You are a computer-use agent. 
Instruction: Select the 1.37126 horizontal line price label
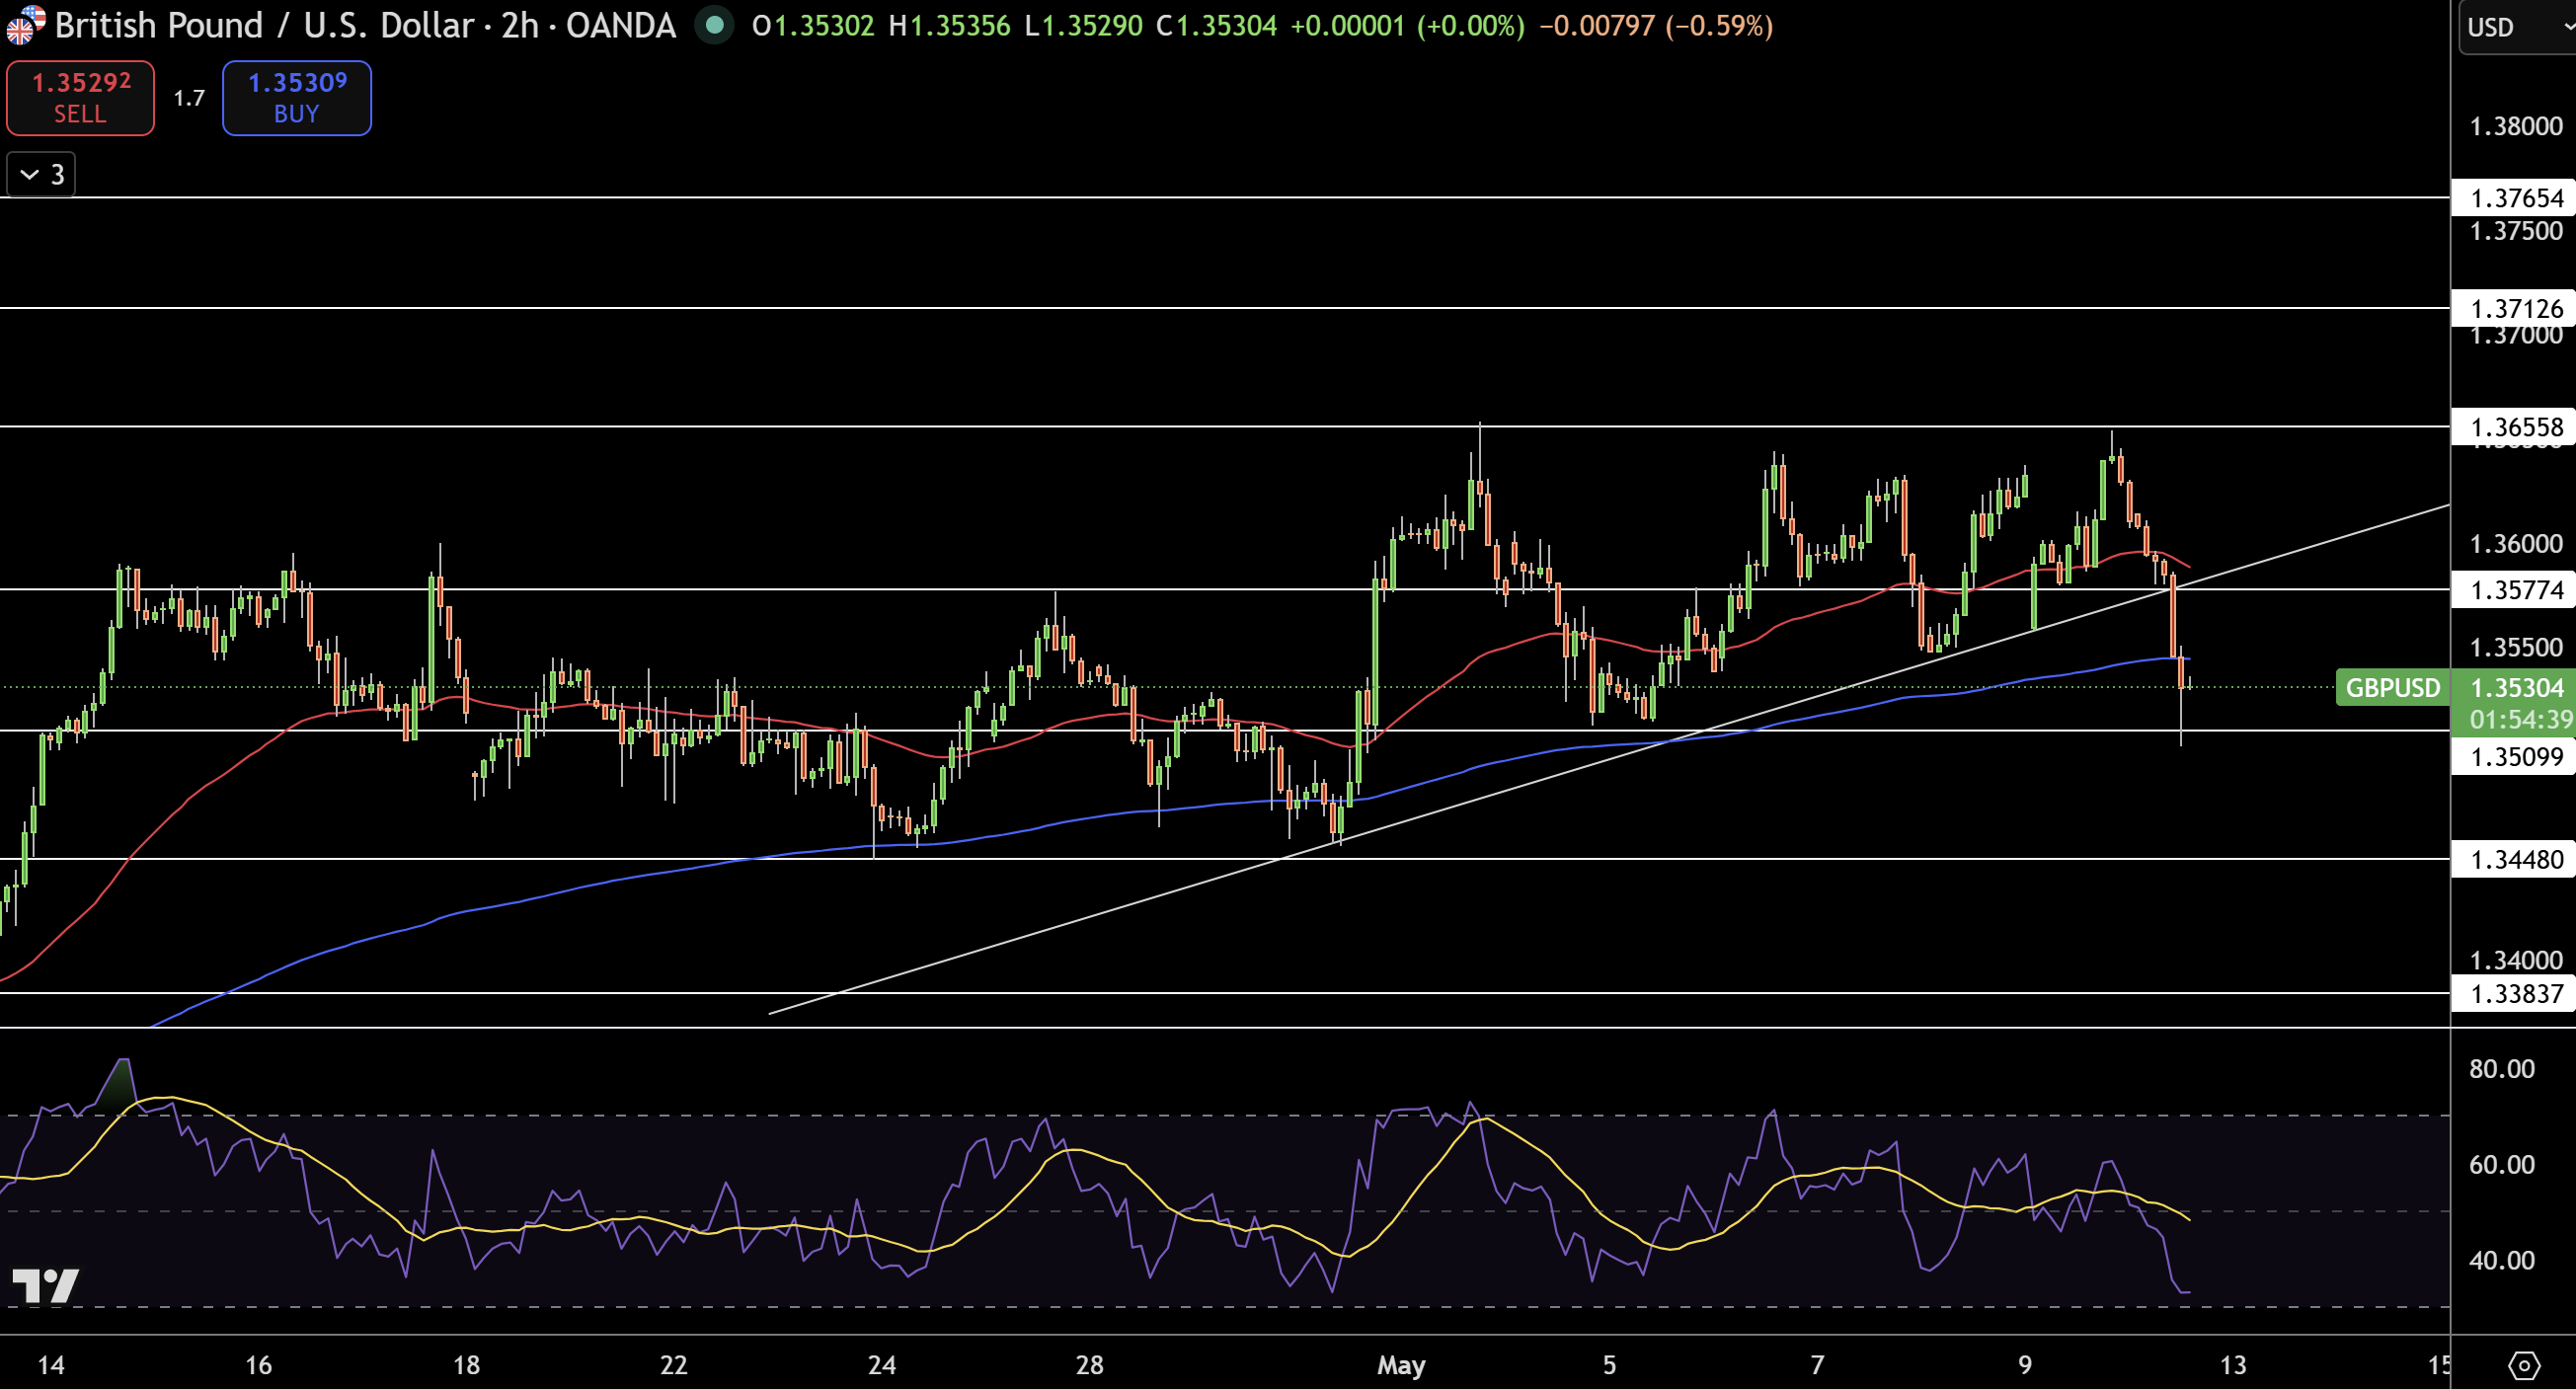[2514, 308]
